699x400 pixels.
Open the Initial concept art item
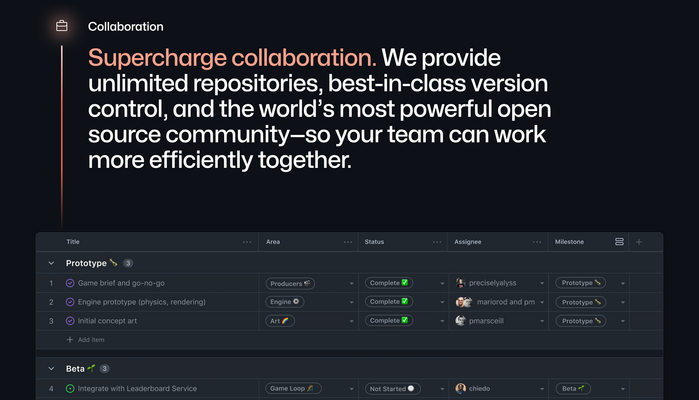(x=107, y=321)
